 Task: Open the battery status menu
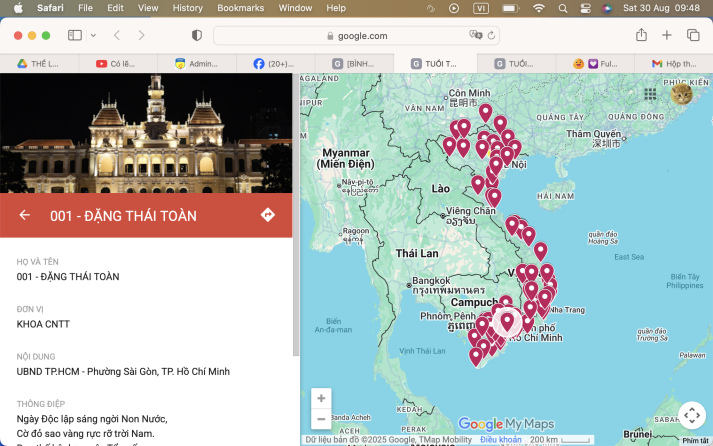510,8
